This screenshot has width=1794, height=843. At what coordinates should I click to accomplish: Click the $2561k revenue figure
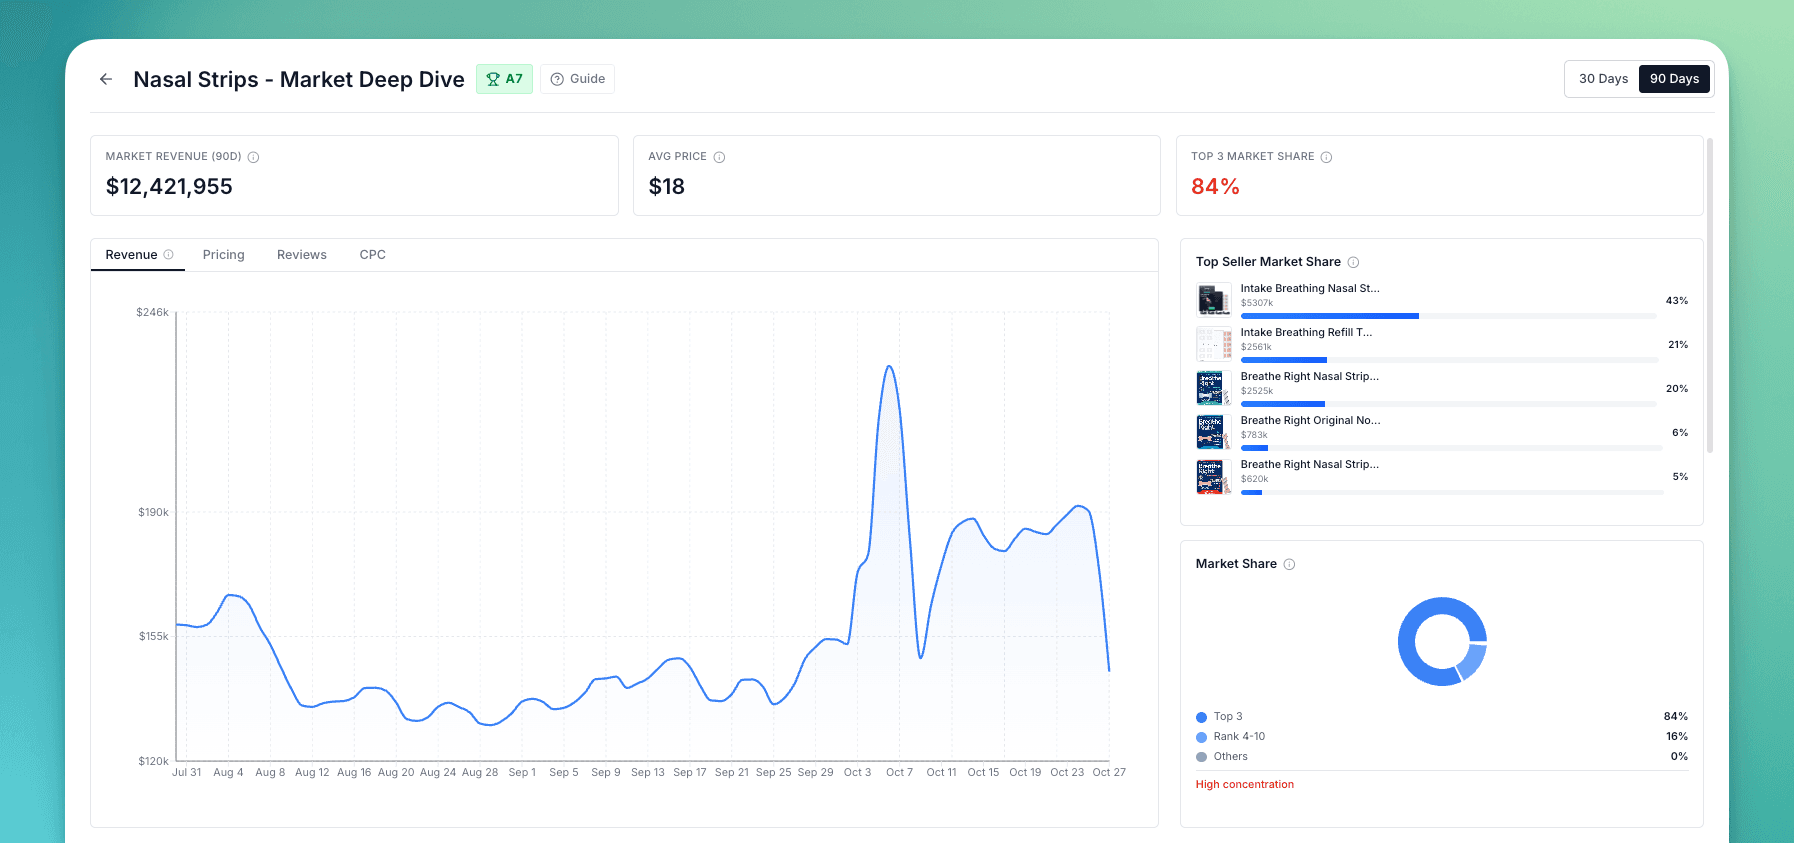[x=1256, y=347]
